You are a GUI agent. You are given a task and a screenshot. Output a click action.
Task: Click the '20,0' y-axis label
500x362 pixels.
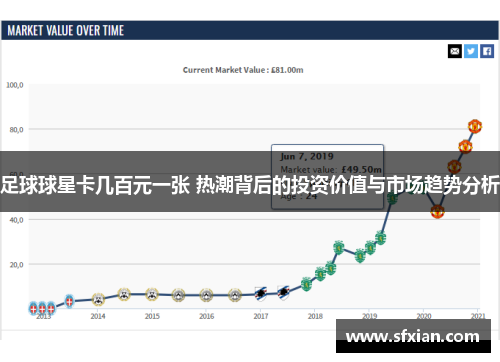16,265
